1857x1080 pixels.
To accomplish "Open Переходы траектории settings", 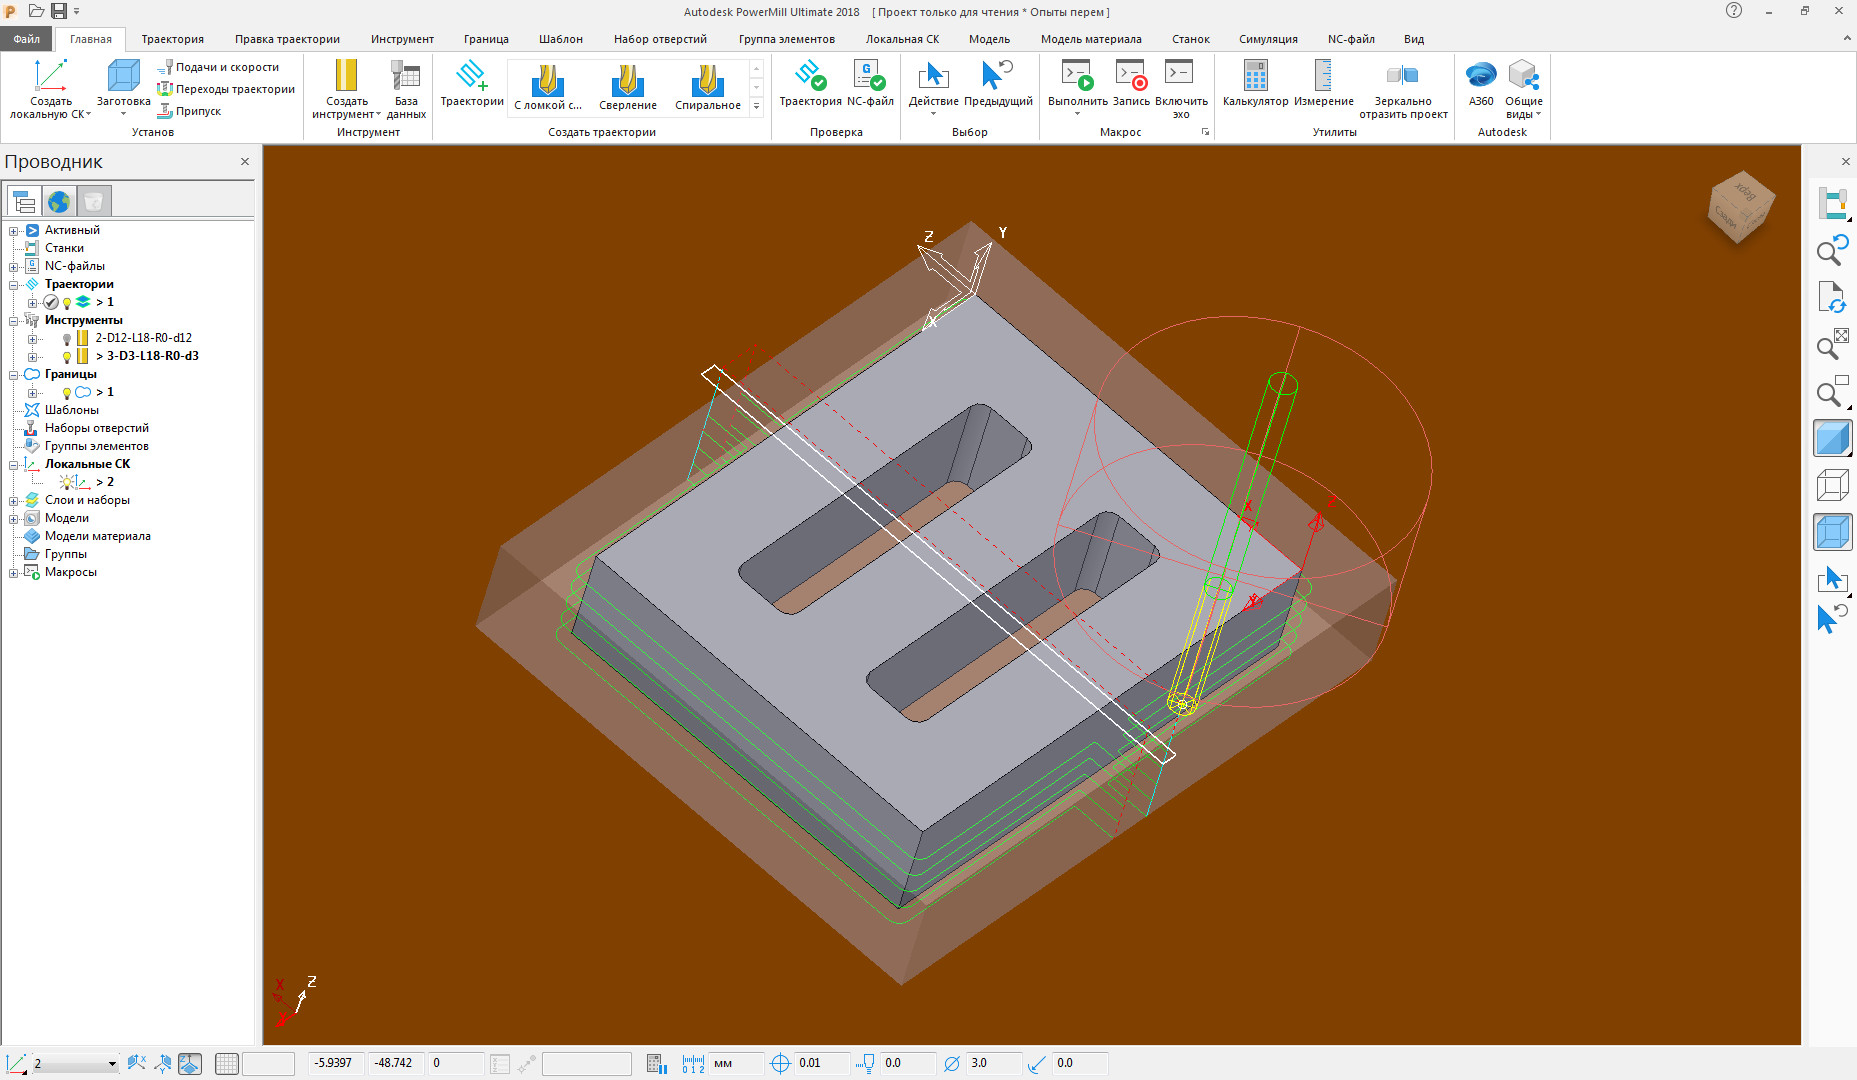I will (225, 89).
